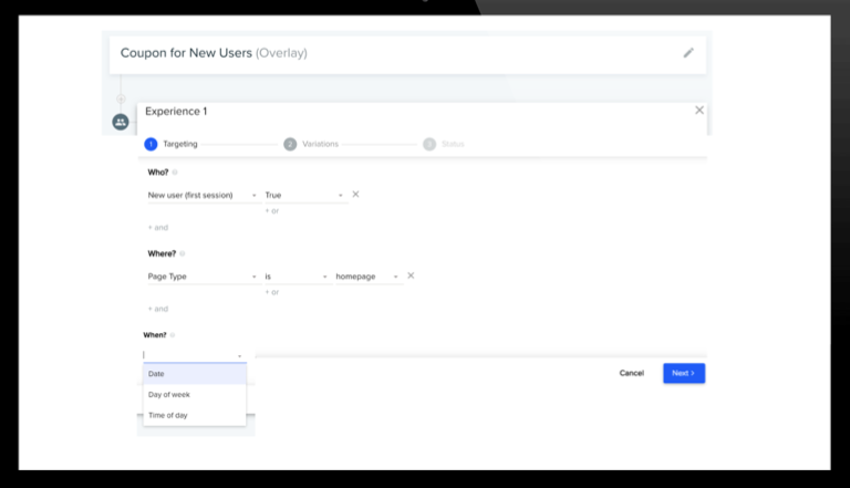The height and width of the screenshot is (488, 850).
Task: Delete the Page Type condition with X
Action: pyautogui.click(x=410, y=276)
